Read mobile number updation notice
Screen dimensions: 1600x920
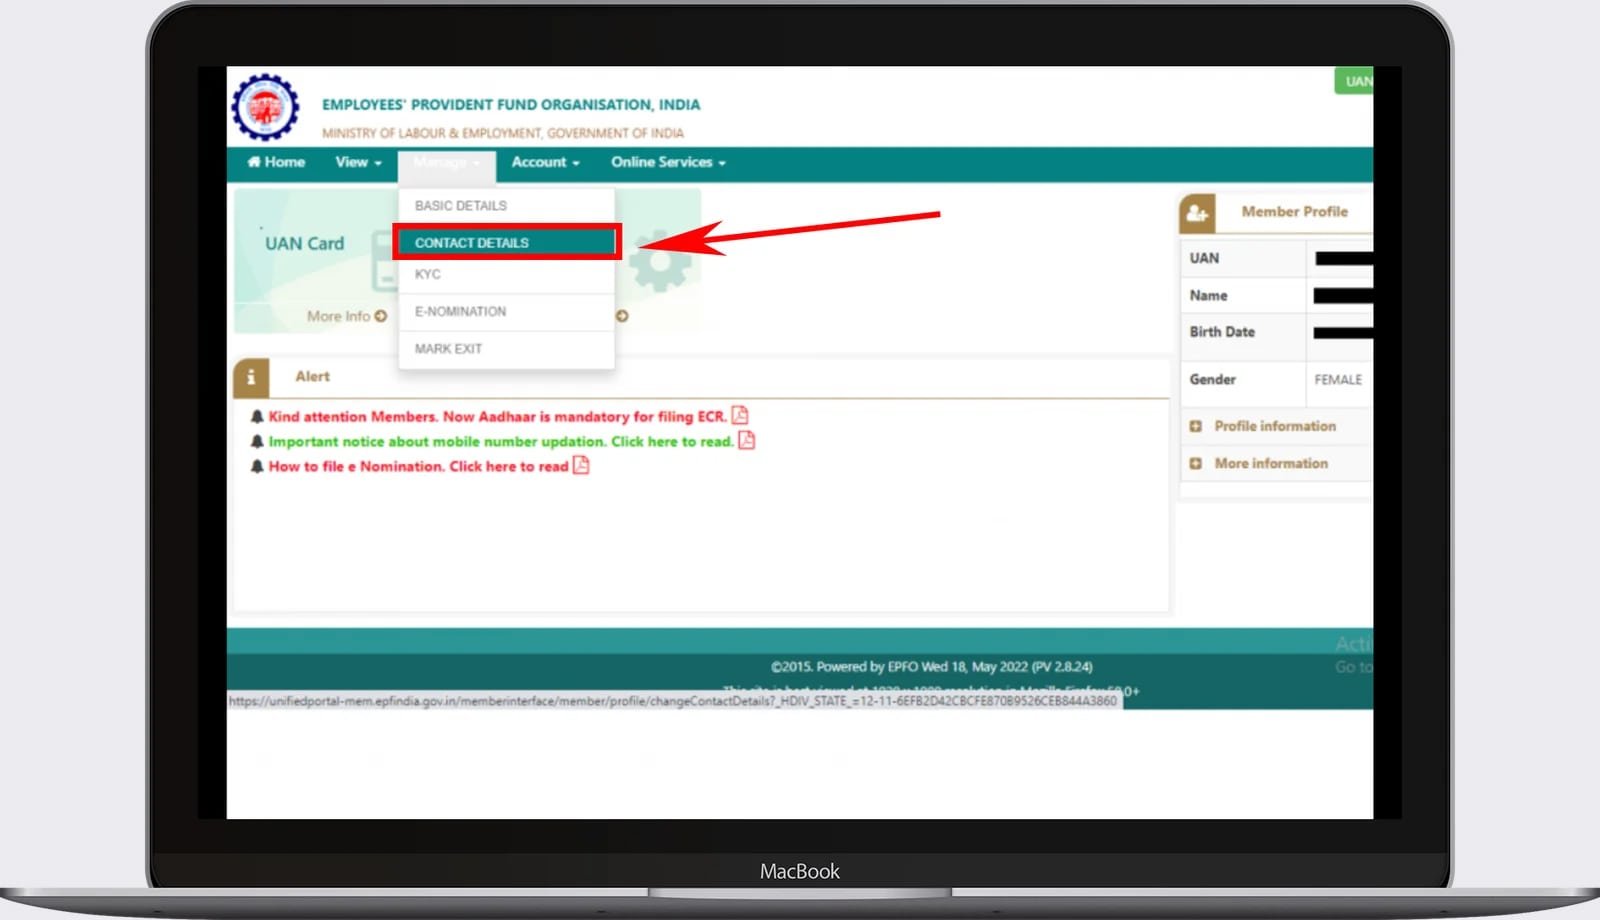(501, 441)
